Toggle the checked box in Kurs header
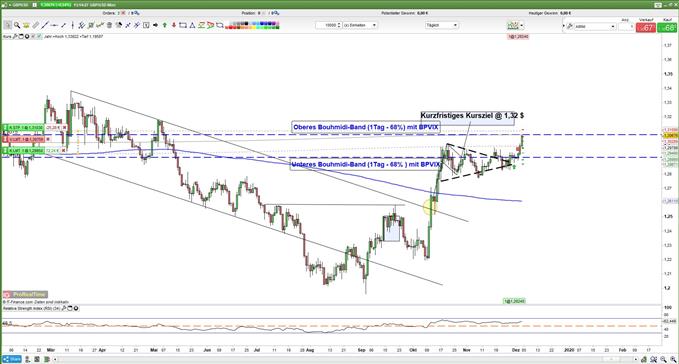Image resolution: width=679 pixels, height=364 pixels. [39, 36]
